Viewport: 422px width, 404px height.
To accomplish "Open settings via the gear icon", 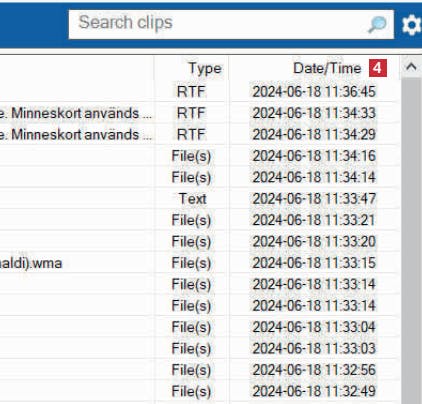I will click(412, 25).
